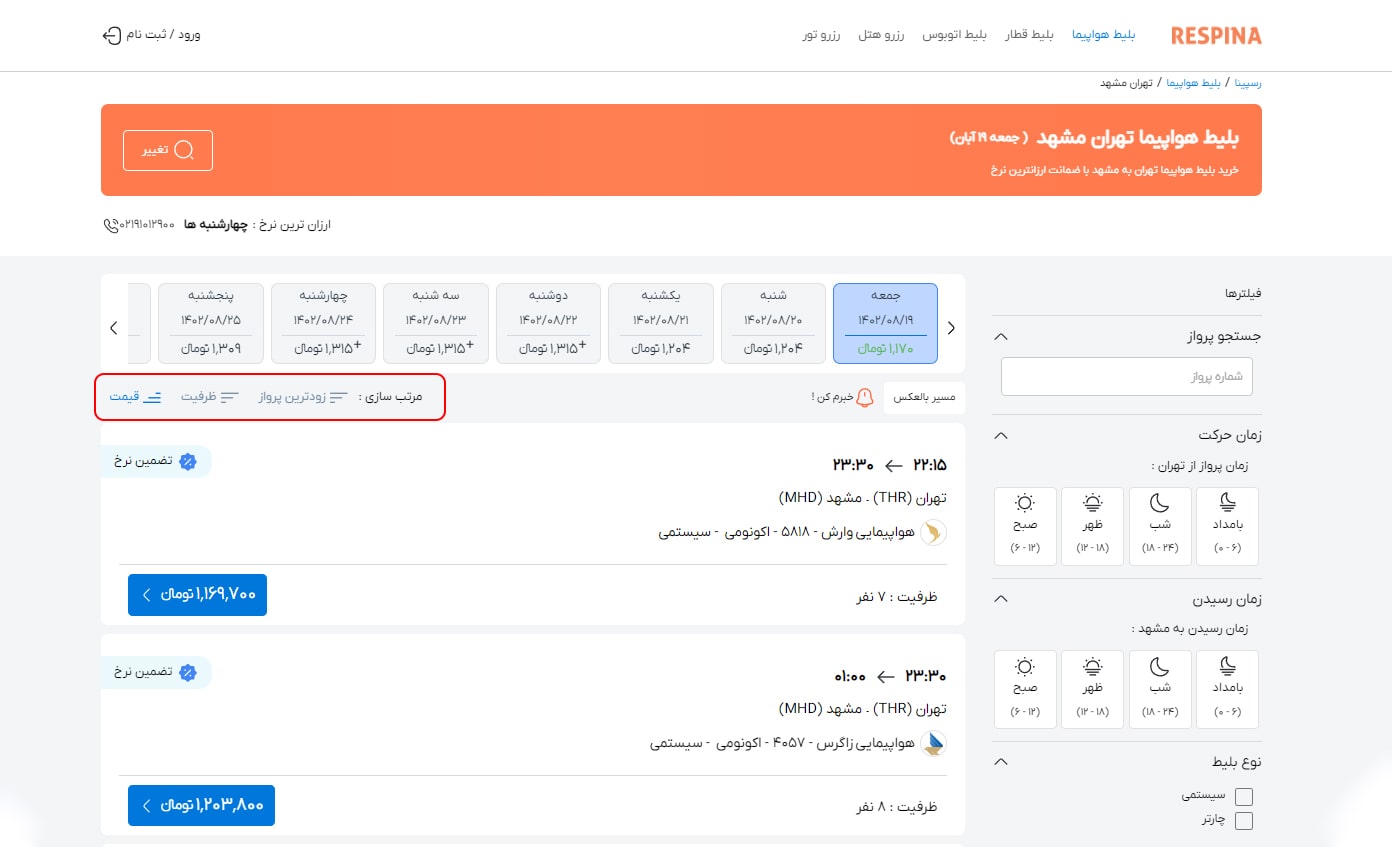Screen dimensions: 1392x847
Task: Click inside the شماره پرواز input field
Action: click(1126, 376)
